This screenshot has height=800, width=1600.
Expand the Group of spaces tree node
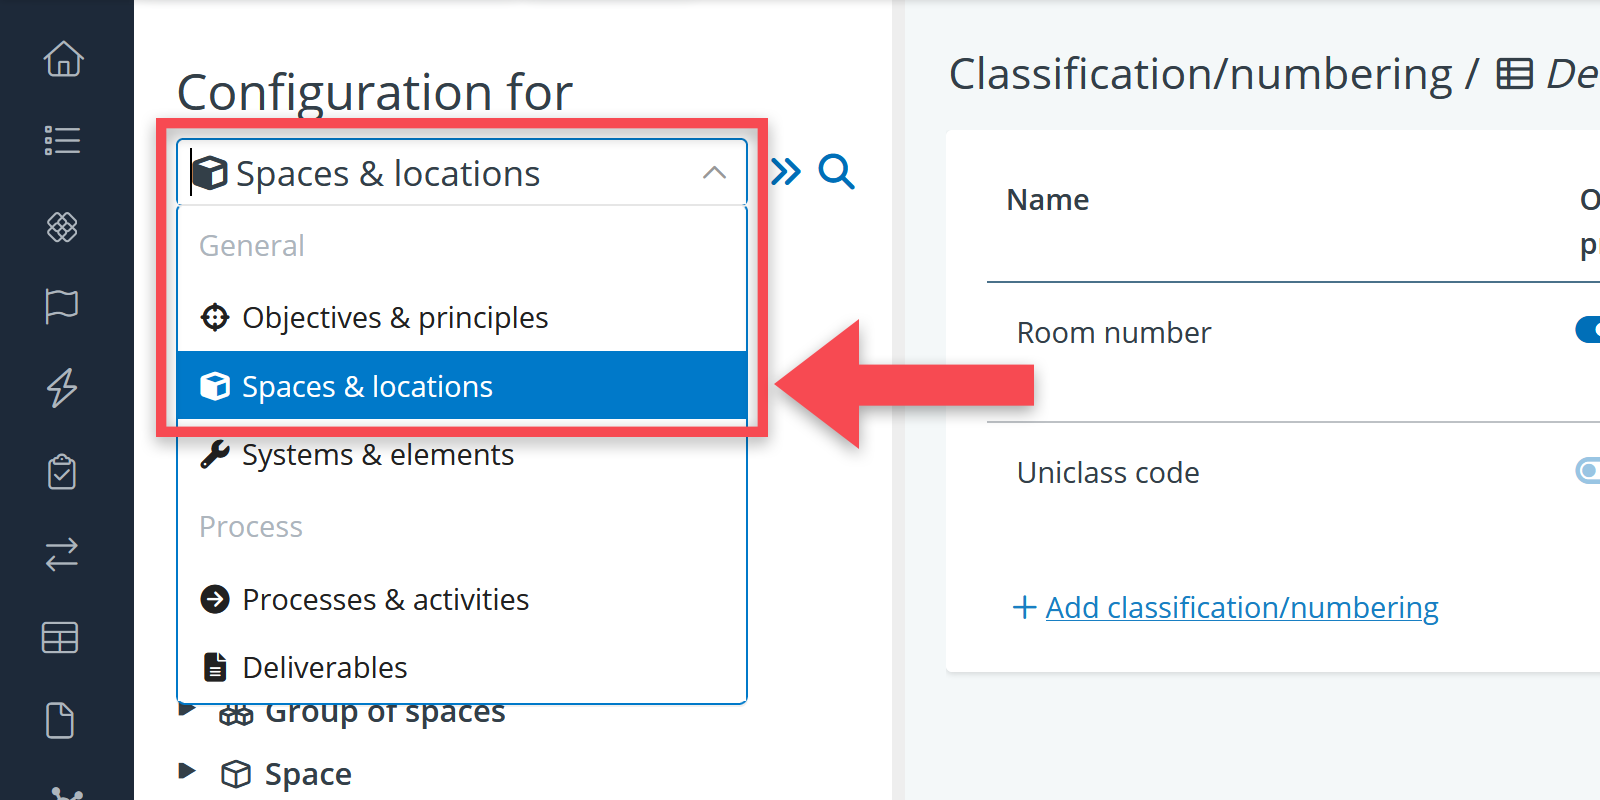(187, 711)
